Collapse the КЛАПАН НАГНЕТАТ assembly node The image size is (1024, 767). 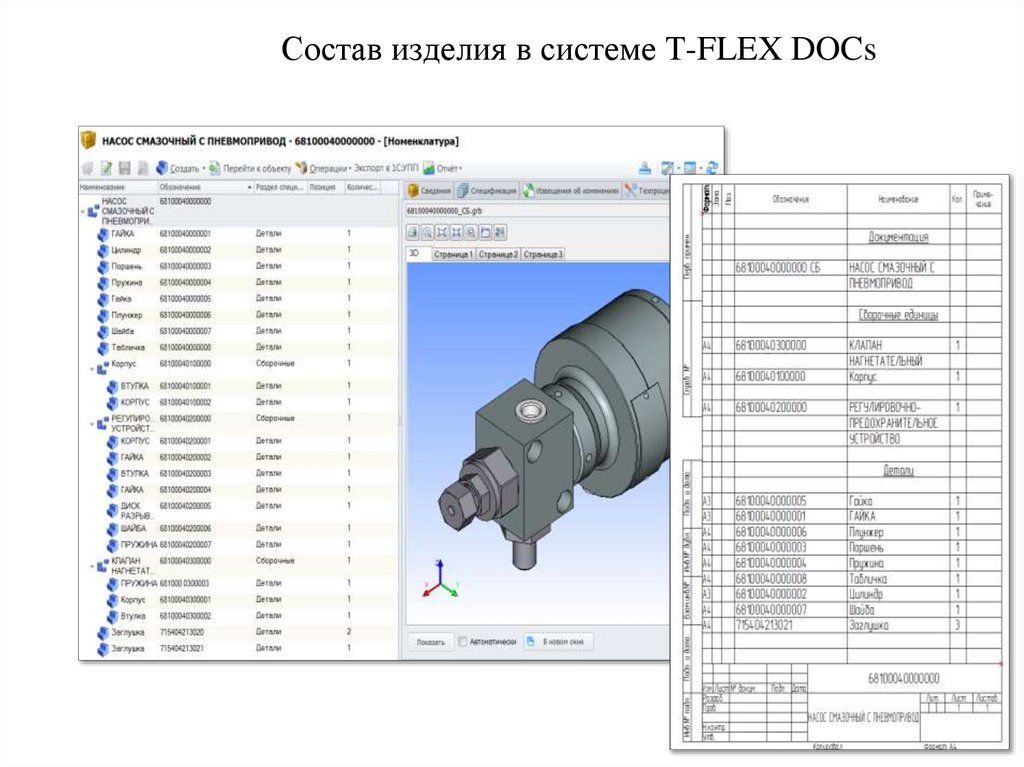pyautogui.click(x=92, y=566)
